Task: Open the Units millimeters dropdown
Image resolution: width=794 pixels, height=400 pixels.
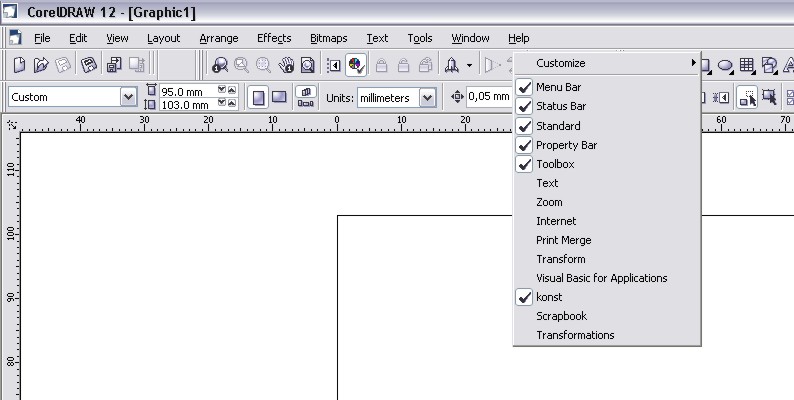Action: coord(427,97)
